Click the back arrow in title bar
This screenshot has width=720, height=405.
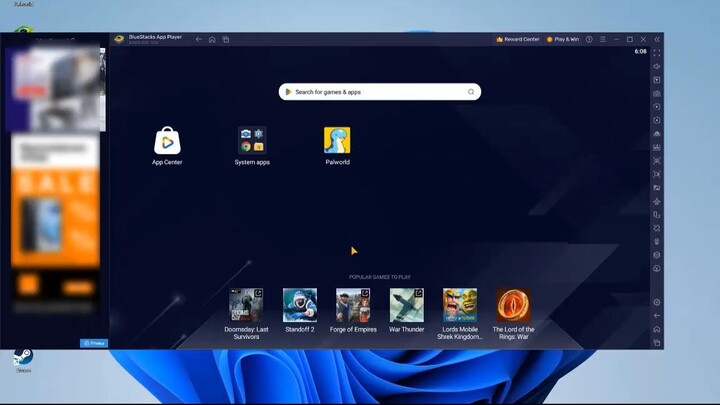click(199, 39)
